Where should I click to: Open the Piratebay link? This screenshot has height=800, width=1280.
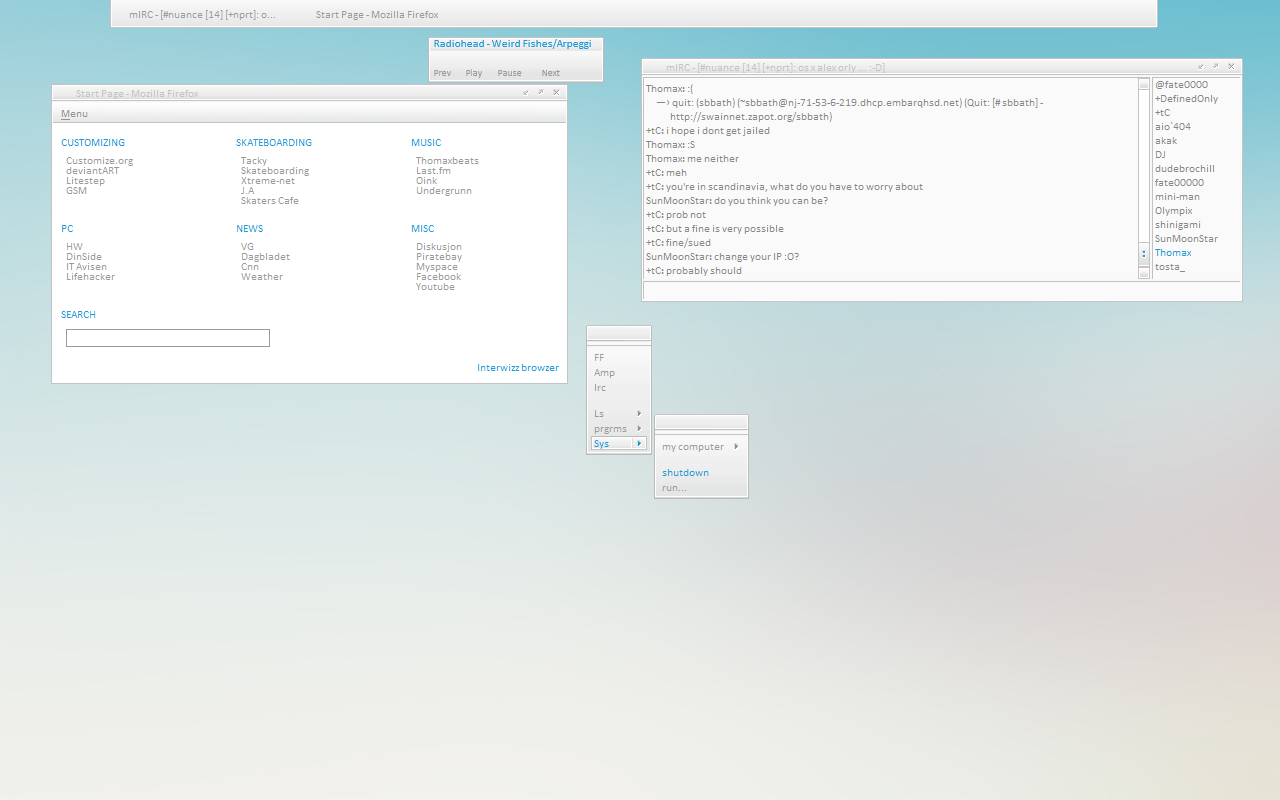coord(439,257)
